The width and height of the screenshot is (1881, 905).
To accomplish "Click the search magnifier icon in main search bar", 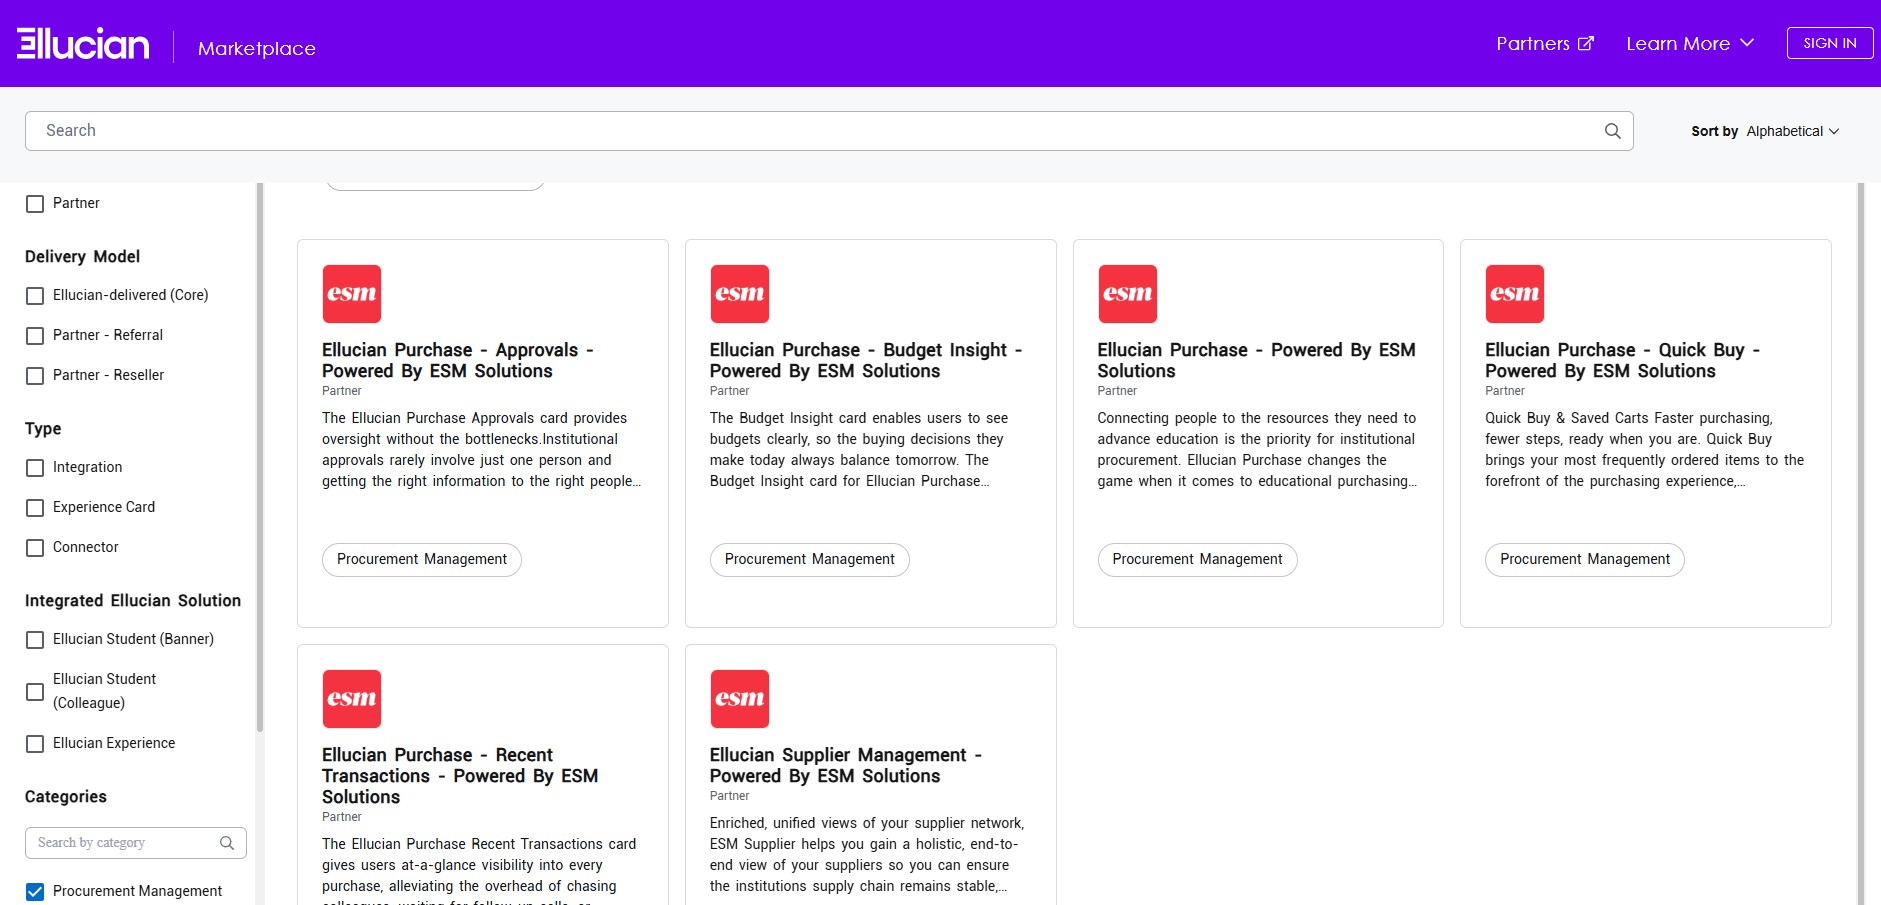I will (x=1612, y=131).
